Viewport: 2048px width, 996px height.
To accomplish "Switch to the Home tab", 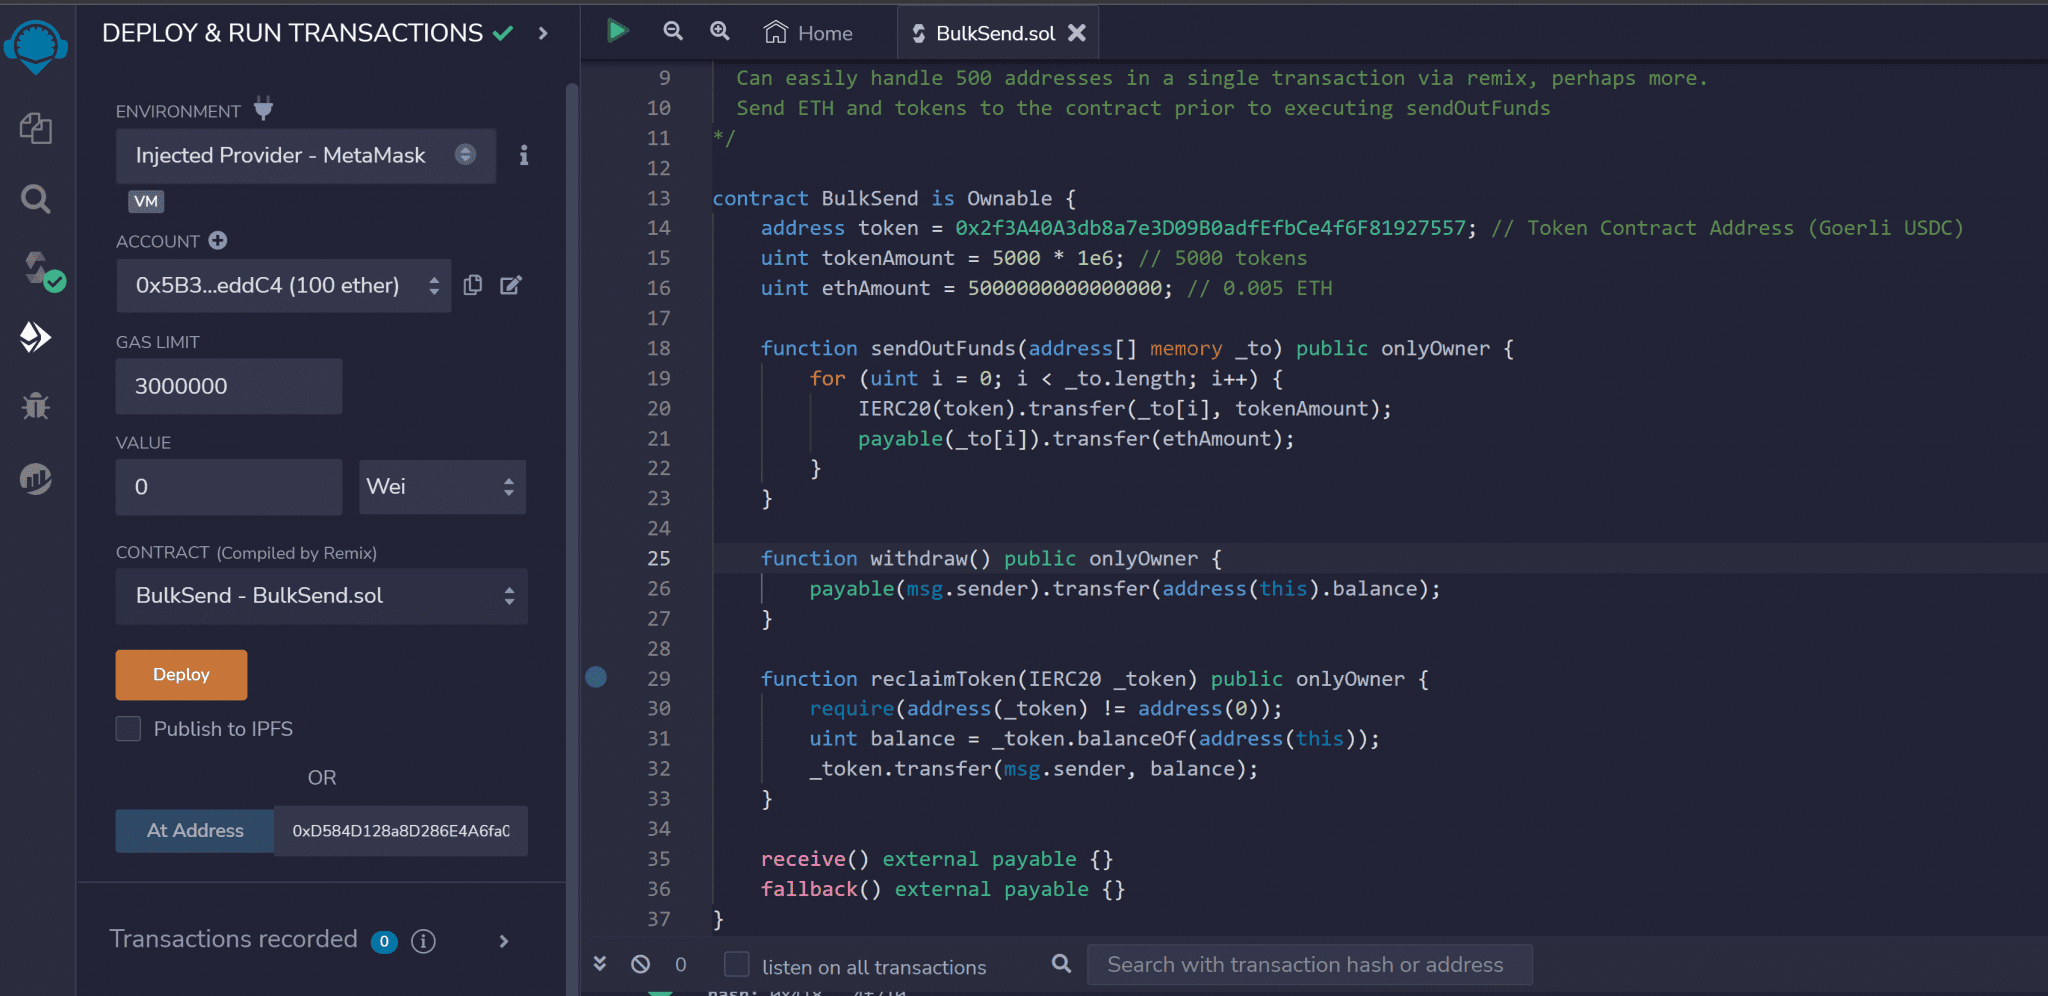I will (809, 33).
